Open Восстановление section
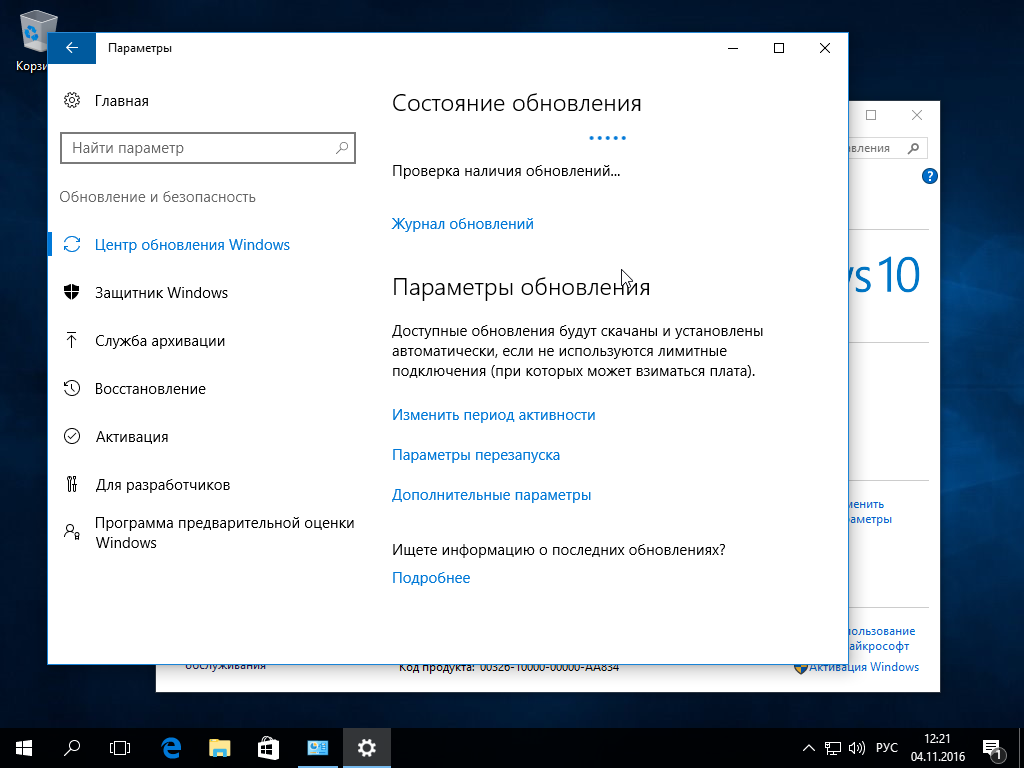Screen dimensions: 1024x768 (150, 389)
